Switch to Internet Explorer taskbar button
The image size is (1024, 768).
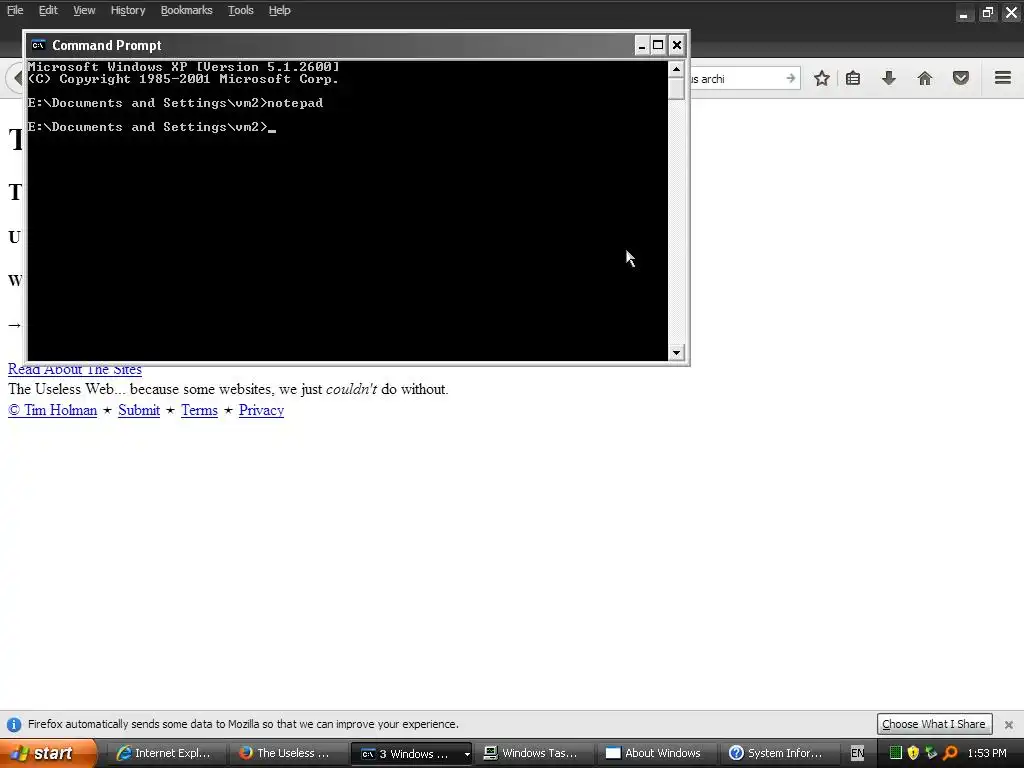pyautogui.click(x=165, y=753)
